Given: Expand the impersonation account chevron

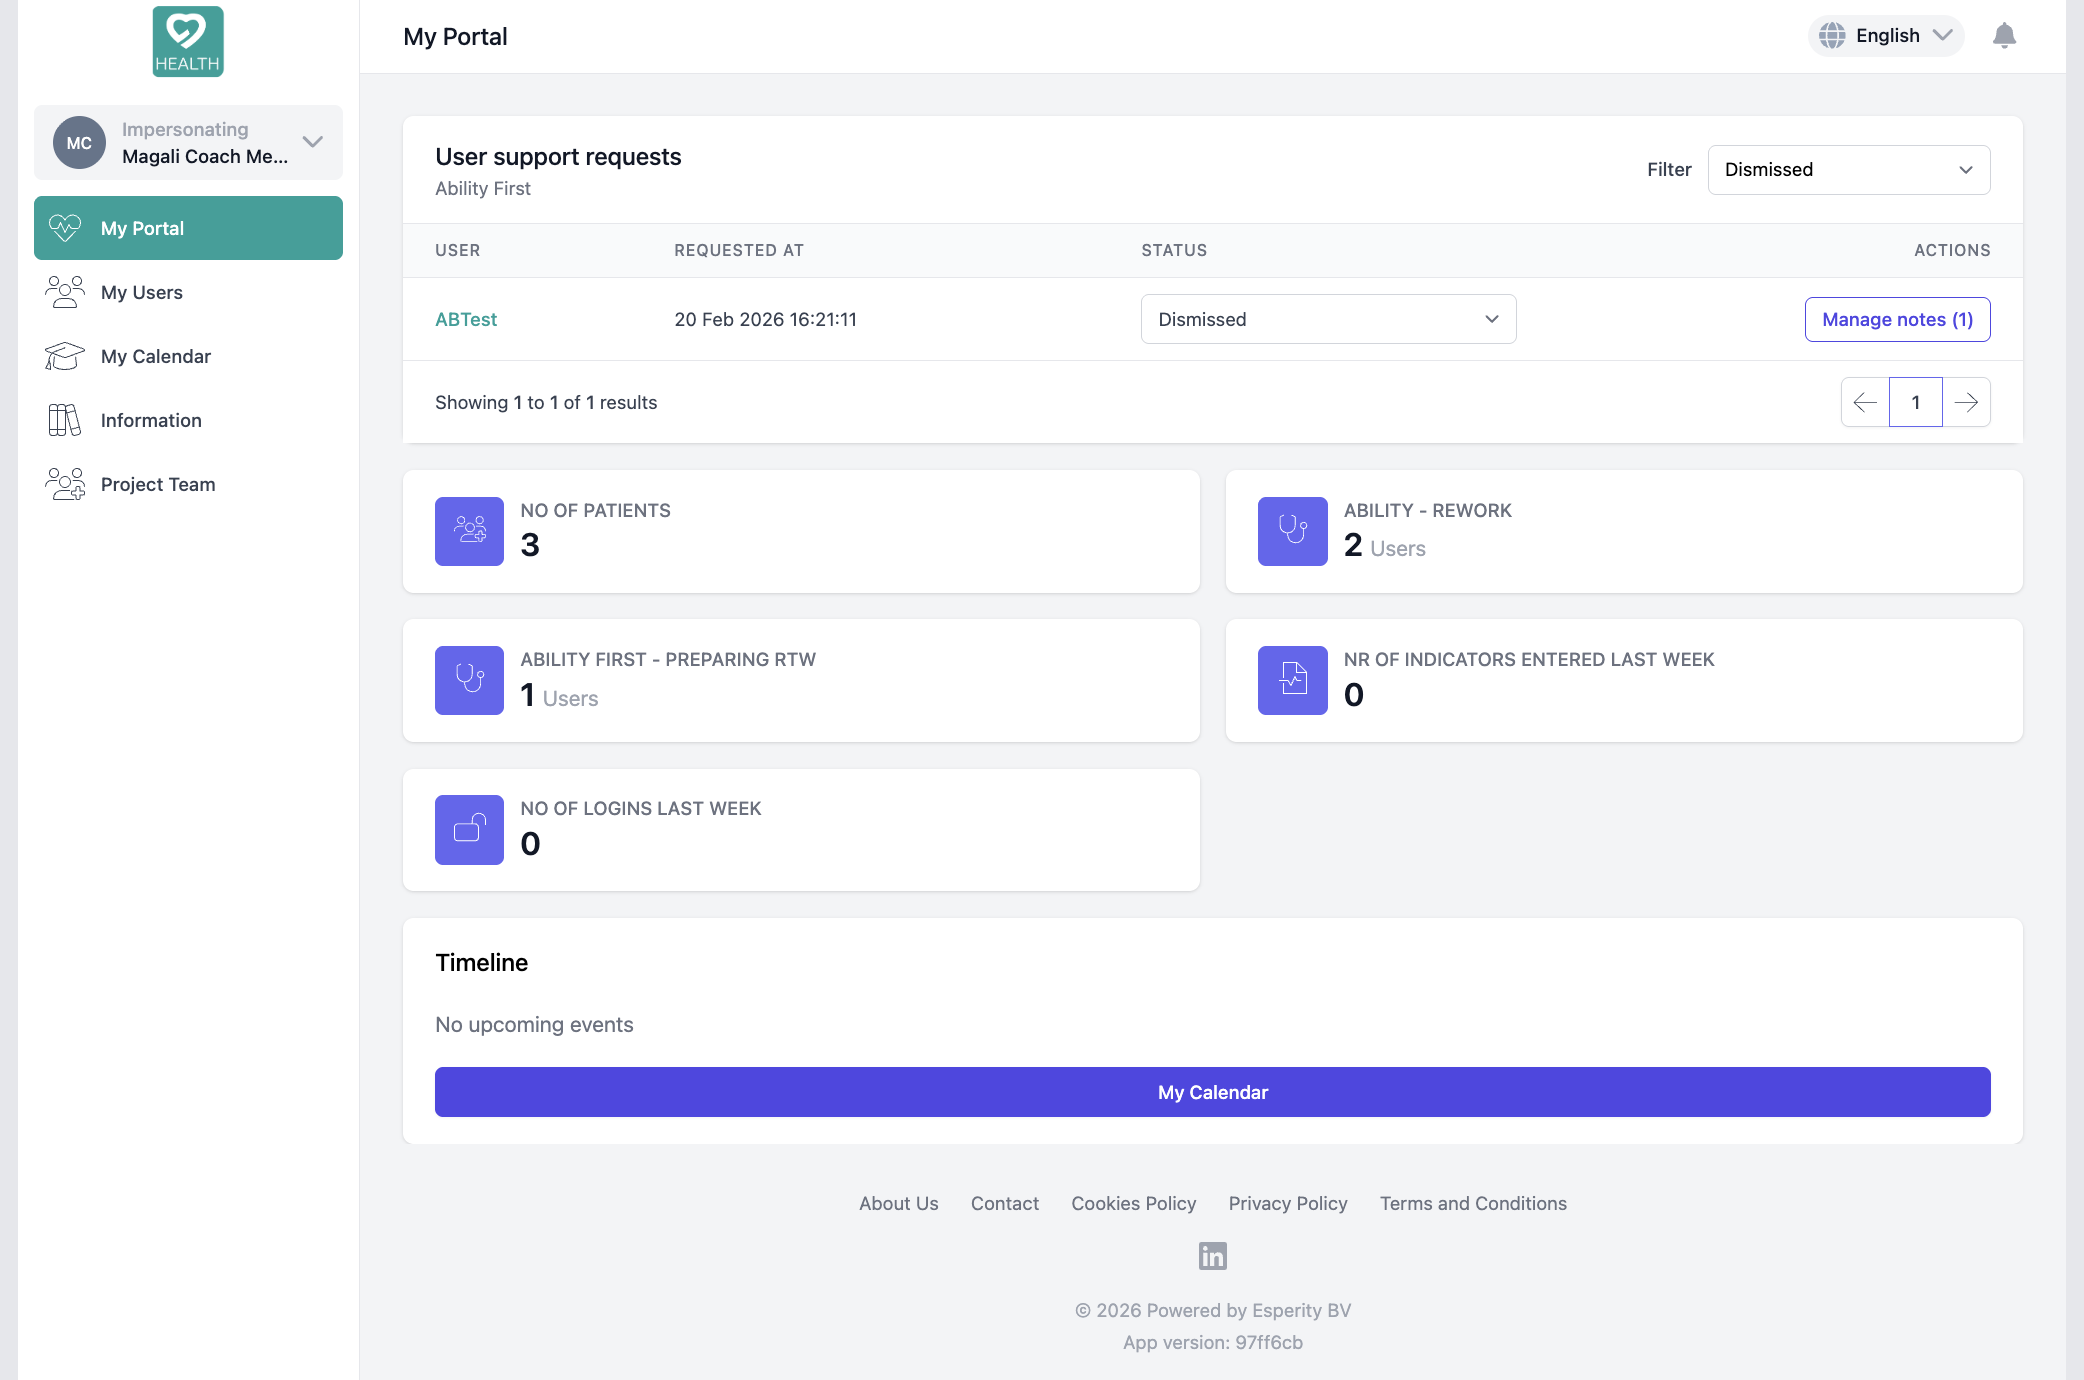Looking at the screenshot, I should click(313, 142).
